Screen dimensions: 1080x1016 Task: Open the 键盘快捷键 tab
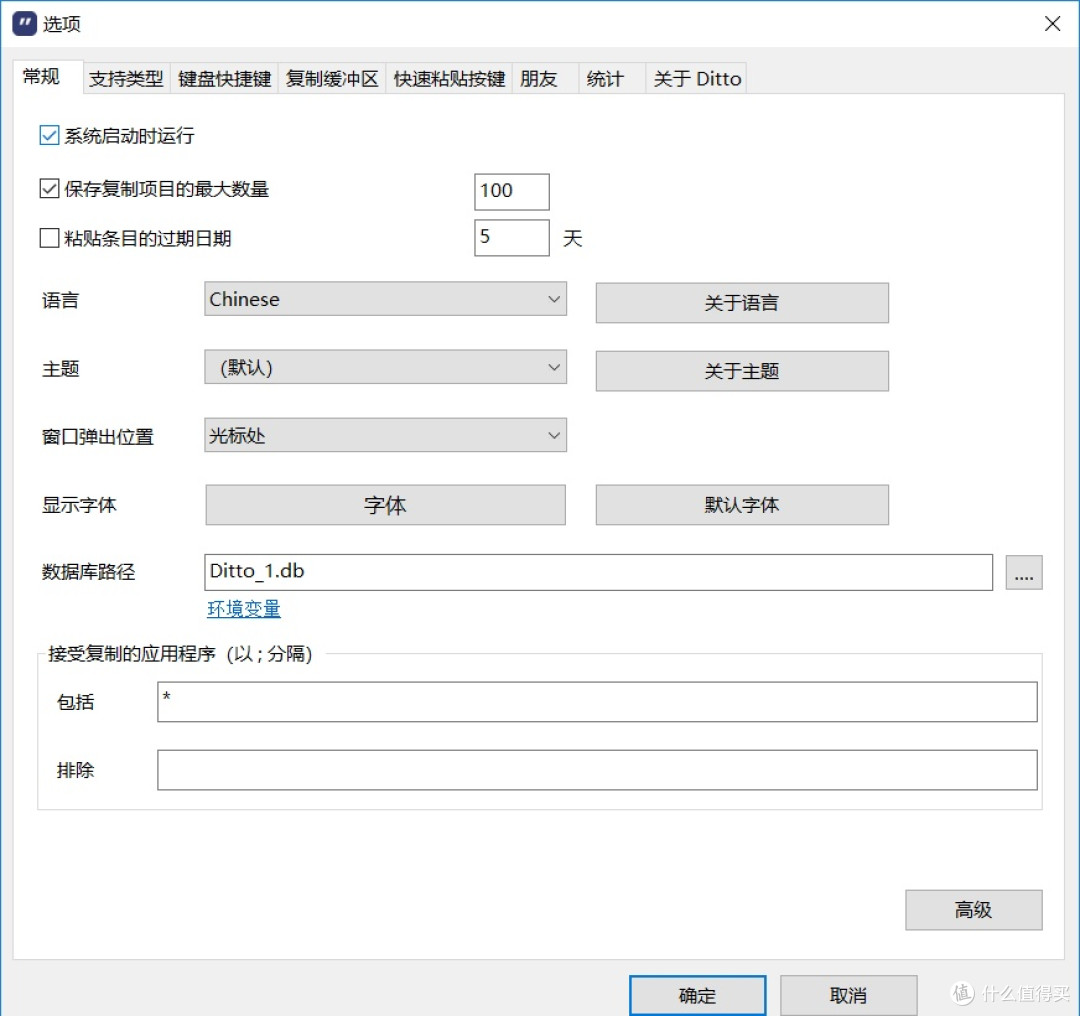[224, 79]
